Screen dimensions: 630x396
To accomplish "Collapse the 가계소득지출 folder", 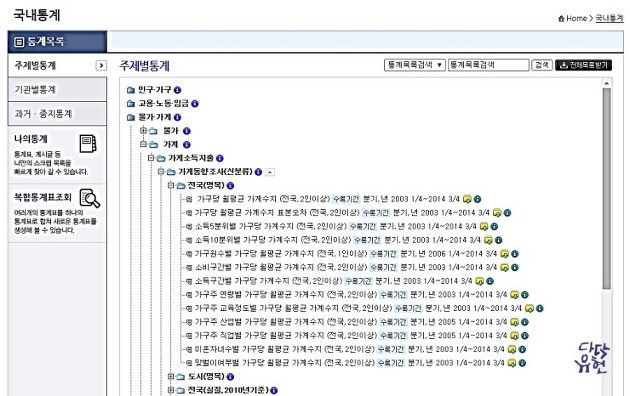I will (151, 158).
